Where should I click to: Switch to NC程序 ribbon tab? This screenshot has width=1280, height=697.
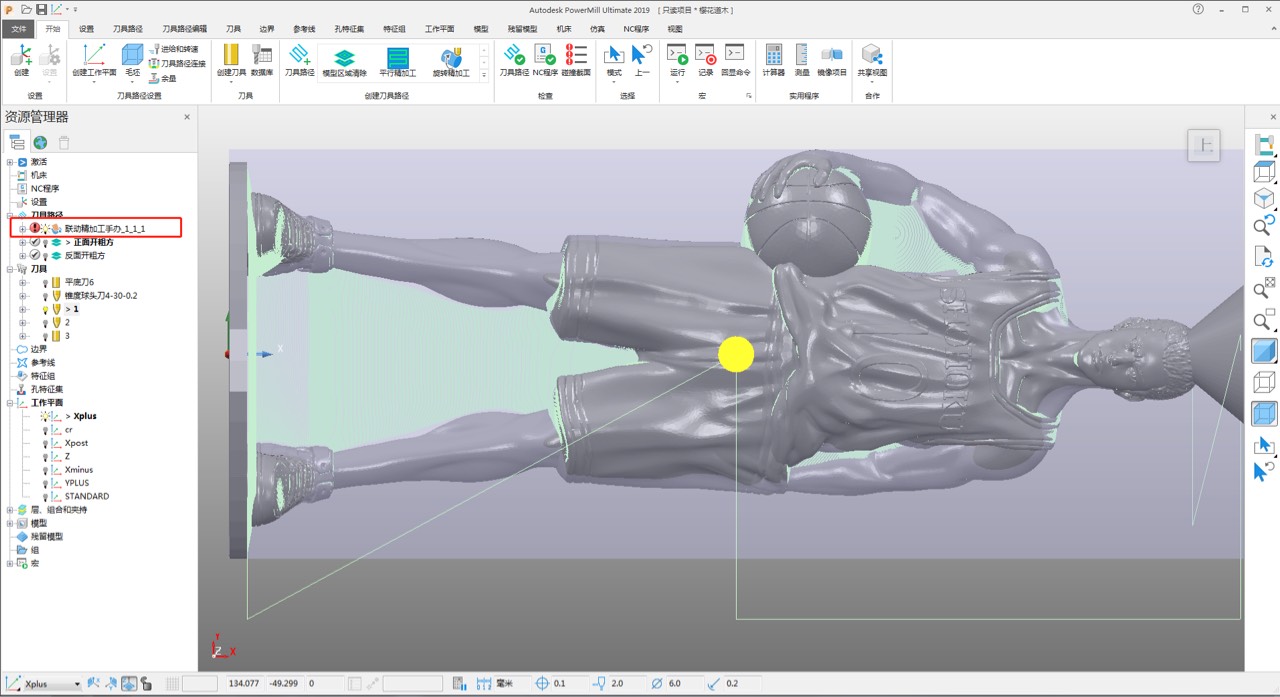(x=636, y=29)
